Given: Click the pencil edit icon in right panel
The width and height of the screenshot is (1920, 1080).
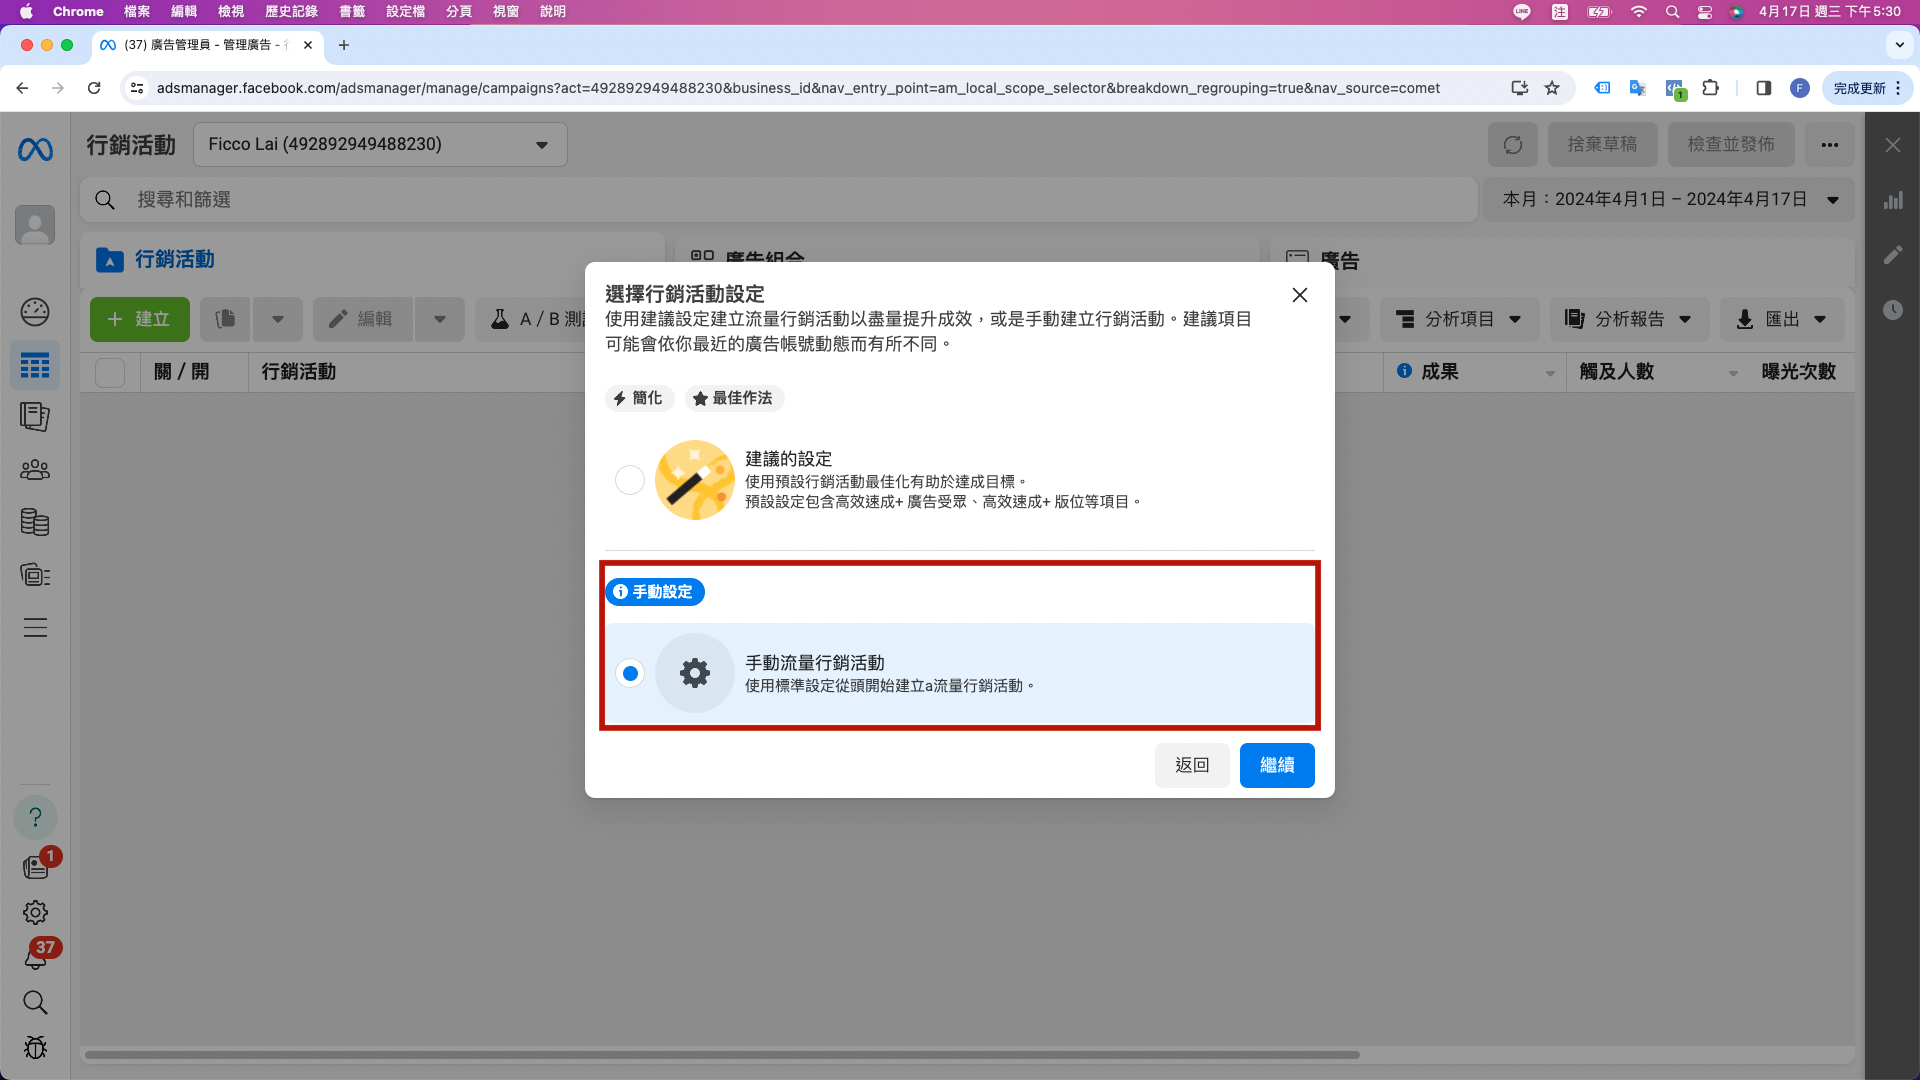Looking at the screenshot, I should coord(1893,255).
